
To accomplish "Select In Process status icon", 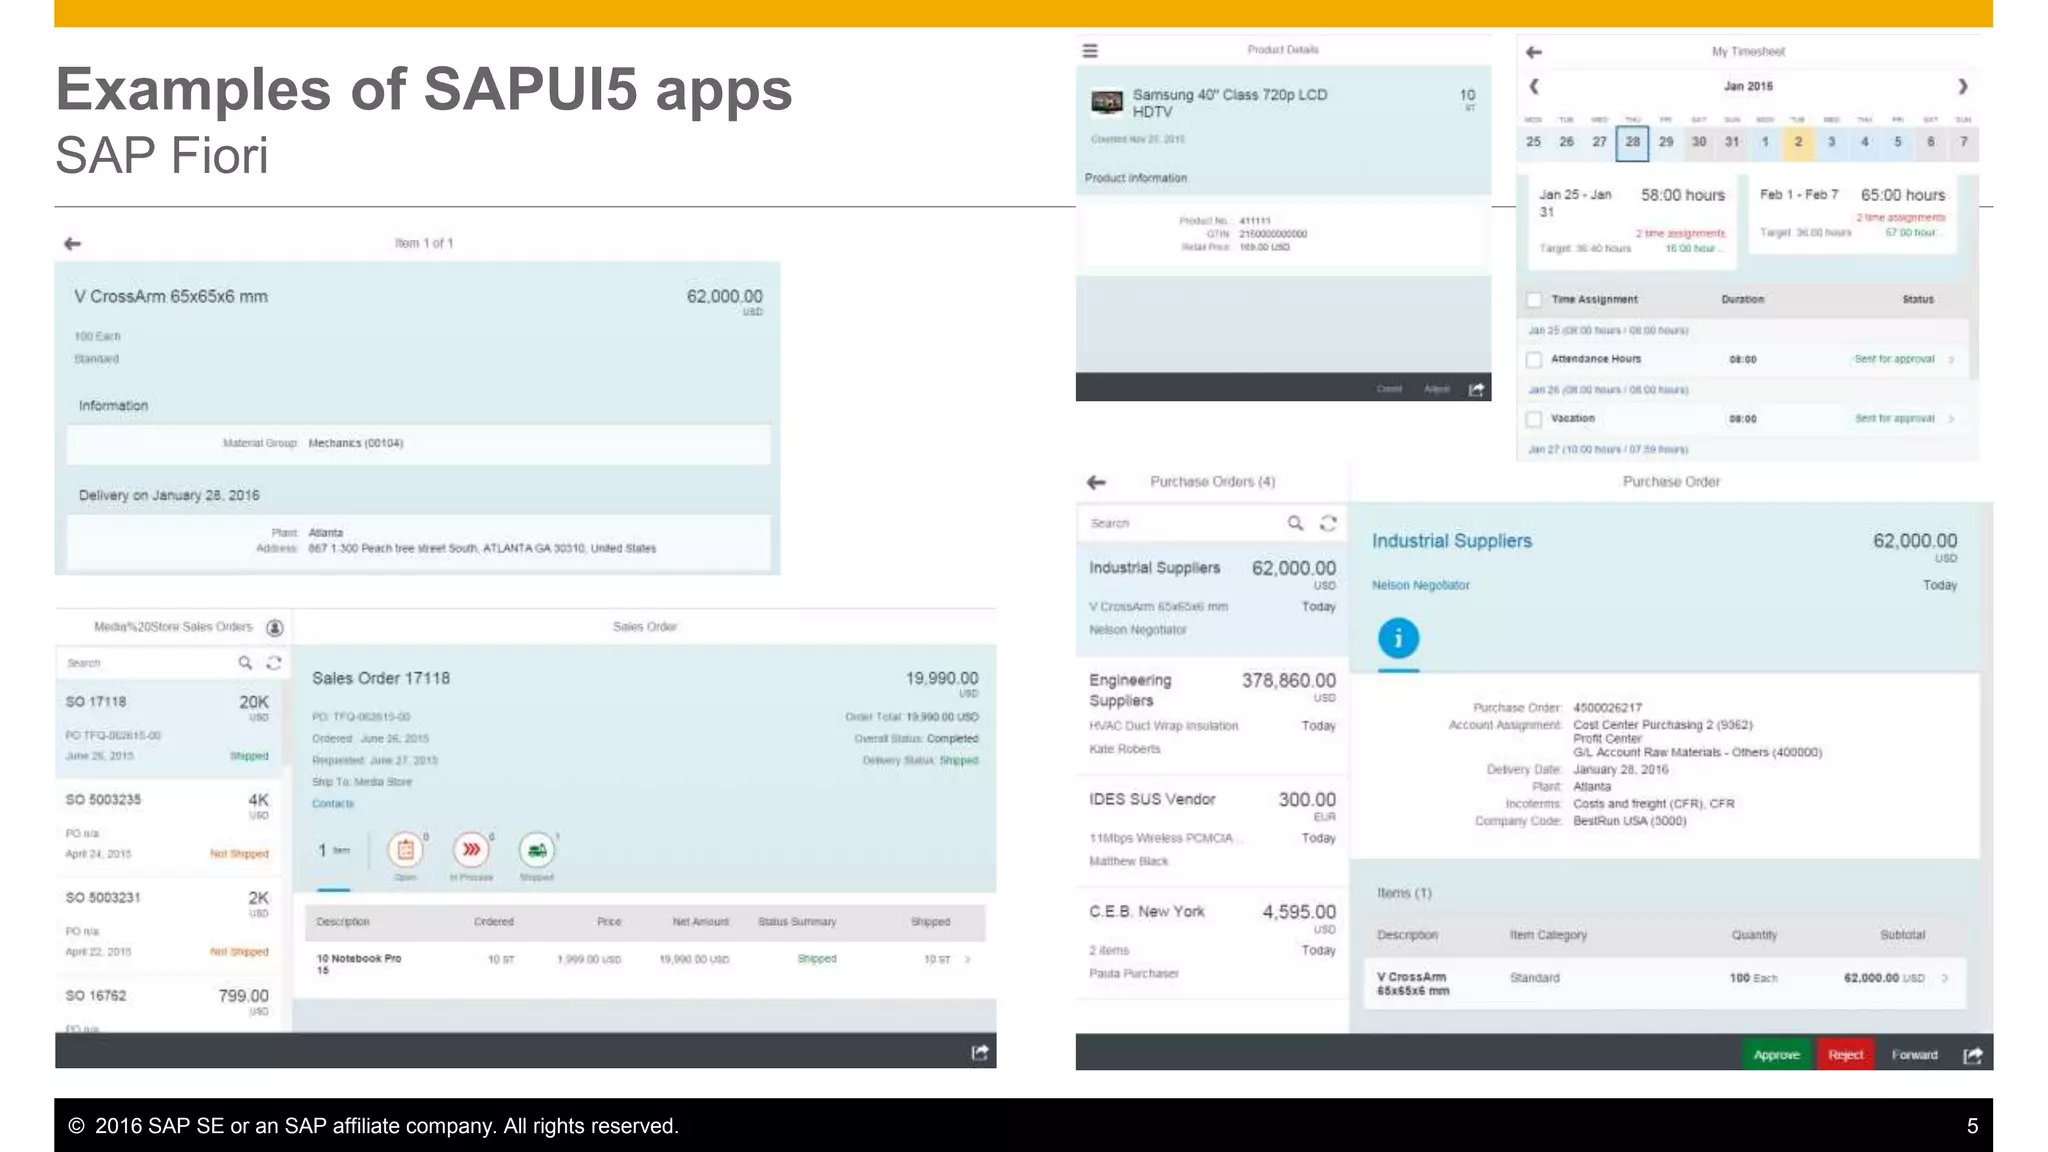I will [471, 850].
